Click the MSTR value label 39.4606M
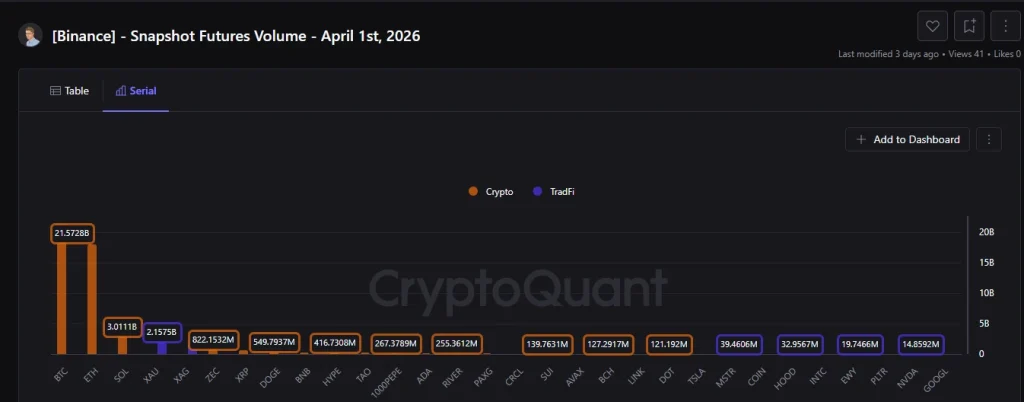 740,344
